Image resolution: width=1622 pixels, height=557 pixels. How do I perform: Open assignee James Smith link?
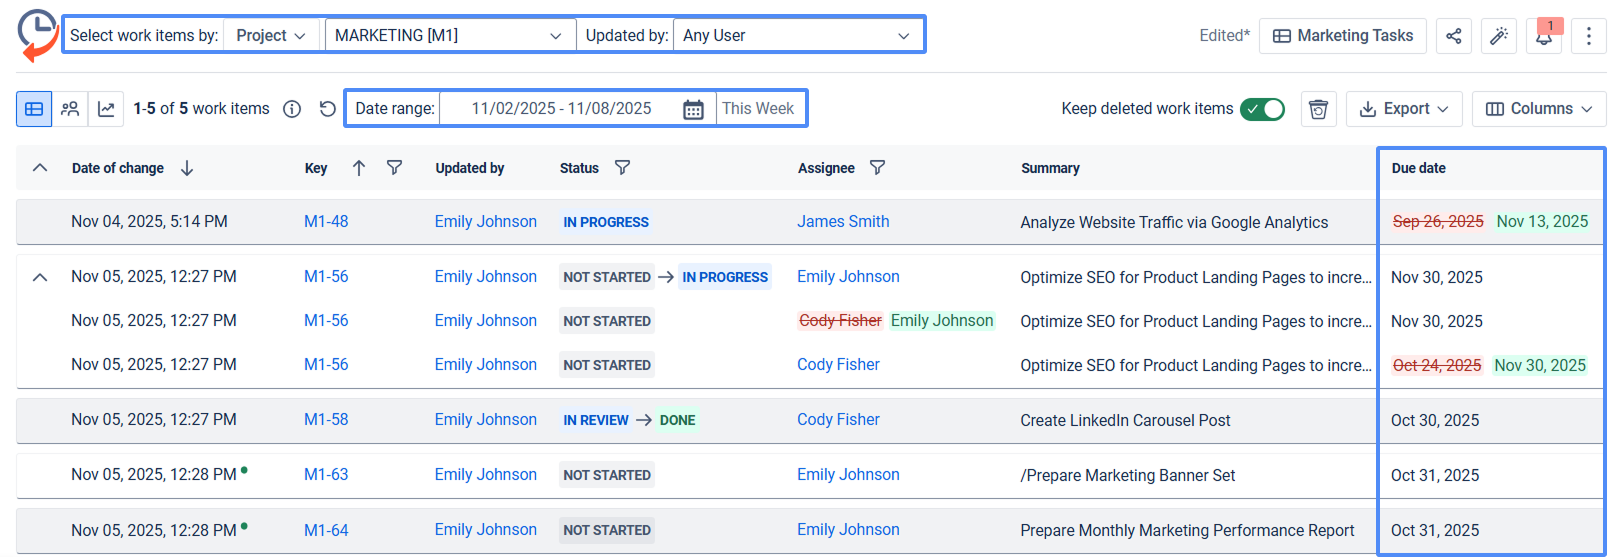click(x=843, y=222)
